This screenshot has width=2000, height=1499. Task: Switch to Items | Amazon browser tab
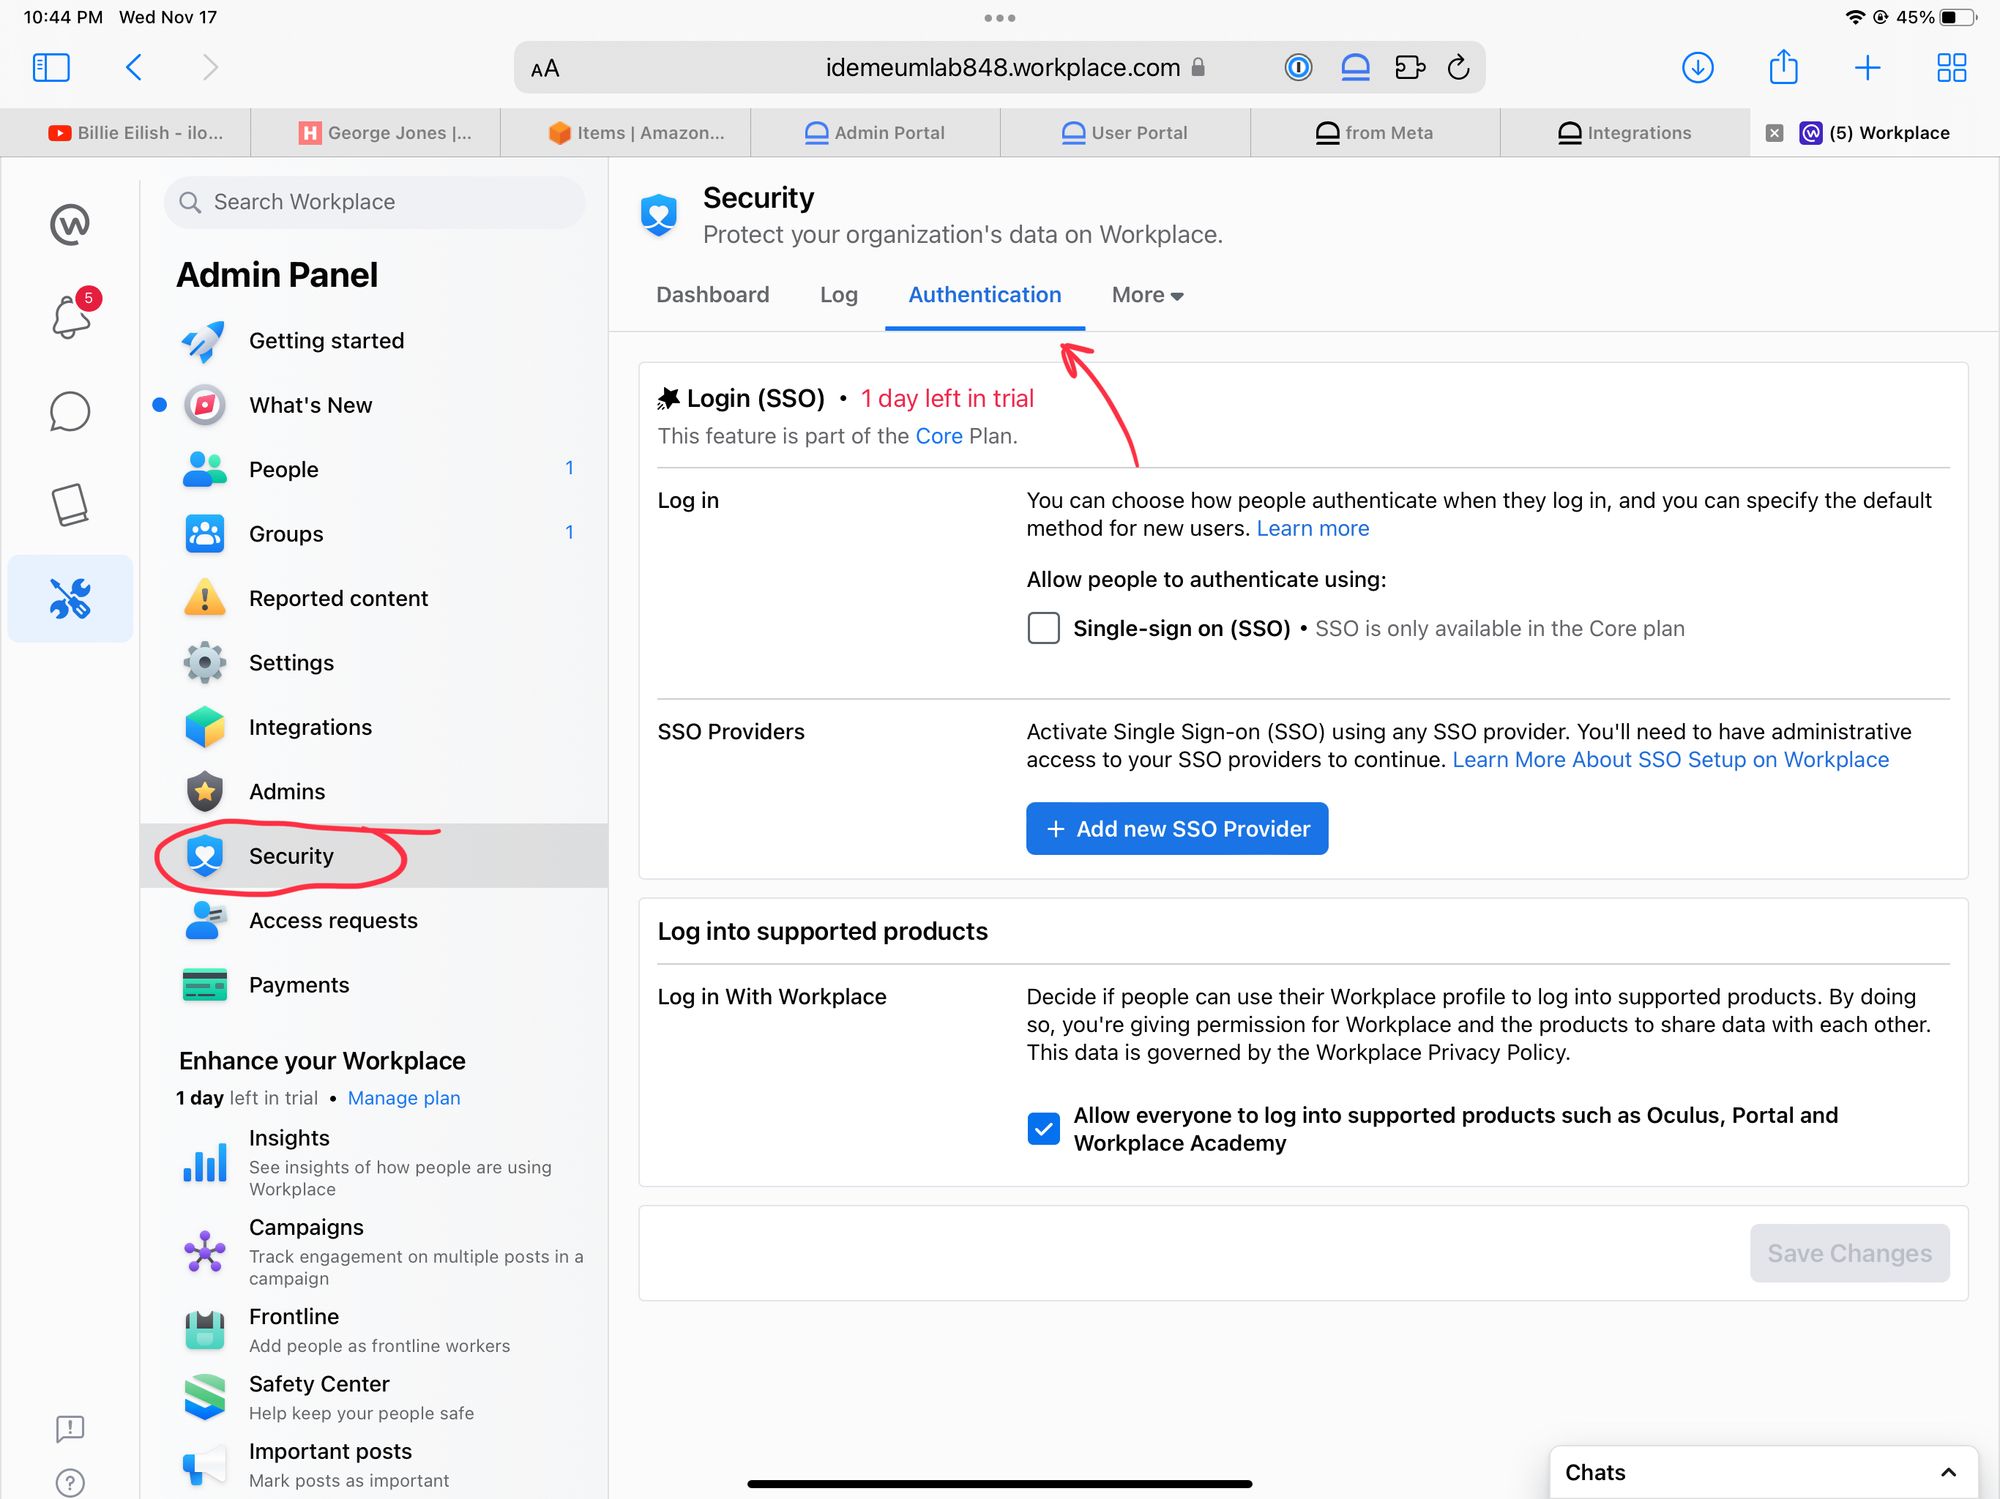click(x=625, y=133)
